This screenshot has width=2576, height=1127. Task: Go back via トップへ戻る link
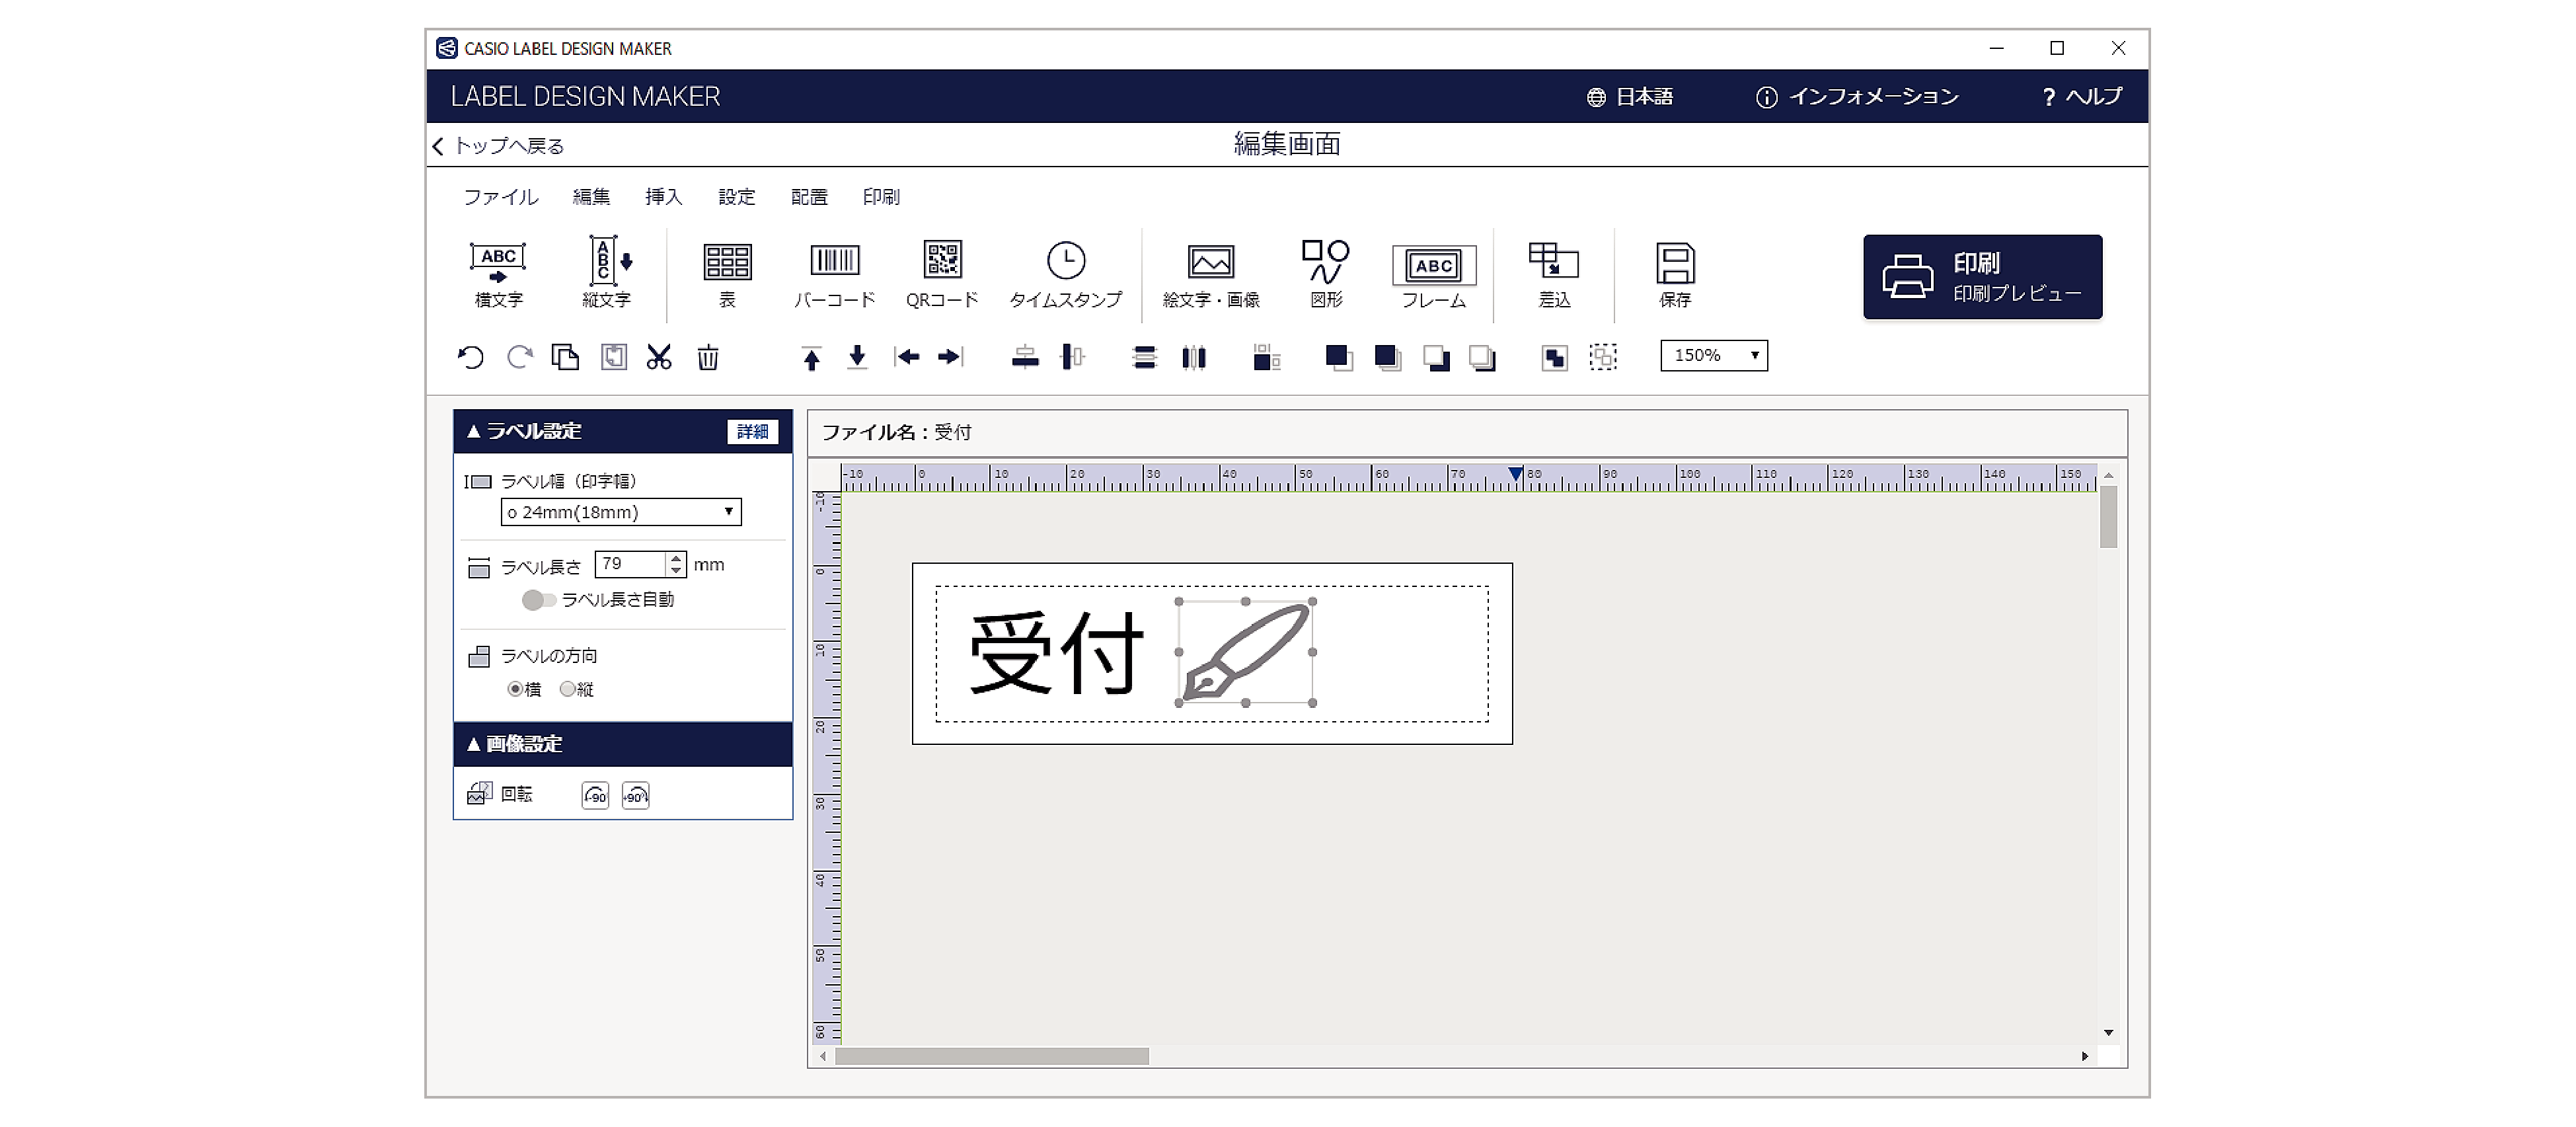point(498,146)
